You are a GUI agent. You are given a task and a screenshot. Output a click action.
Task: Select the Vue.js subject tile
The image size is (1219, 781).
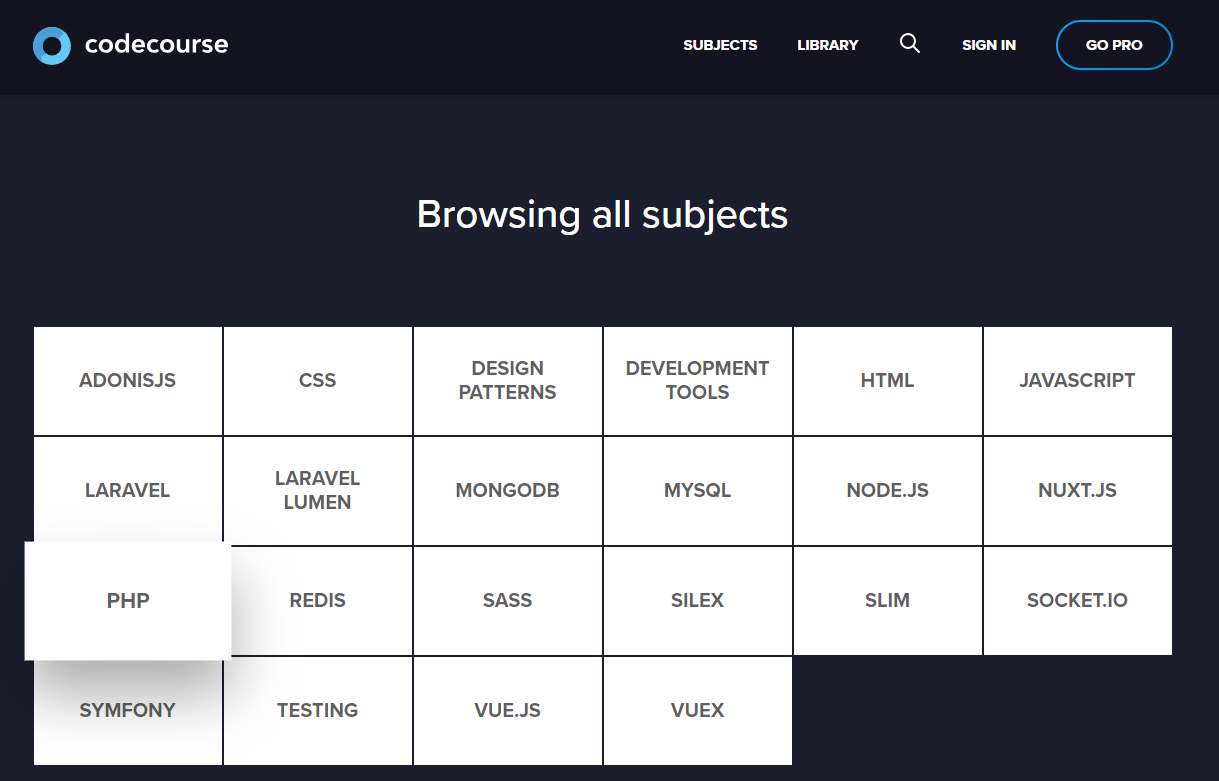pyautogui.click(x=508, y=711)
